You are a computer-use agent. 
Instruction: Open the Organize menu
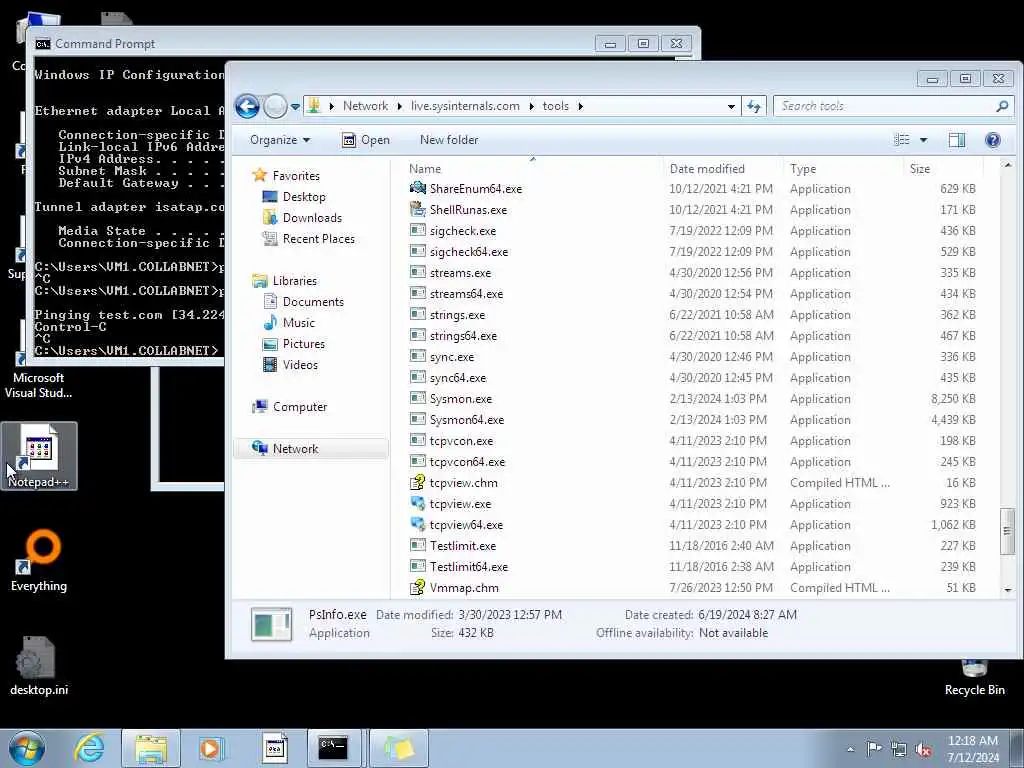tap(280, 140)
